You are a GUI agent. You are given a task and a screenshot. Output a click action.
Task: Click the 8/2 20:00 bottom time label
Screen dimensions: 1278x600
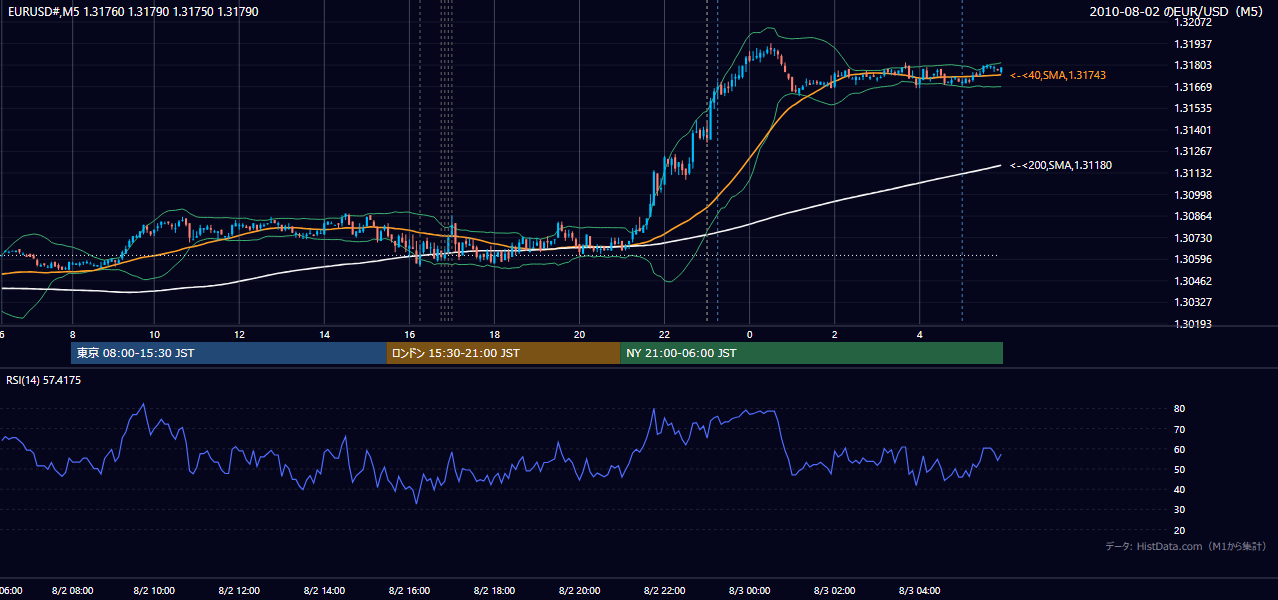coord(579,591)
